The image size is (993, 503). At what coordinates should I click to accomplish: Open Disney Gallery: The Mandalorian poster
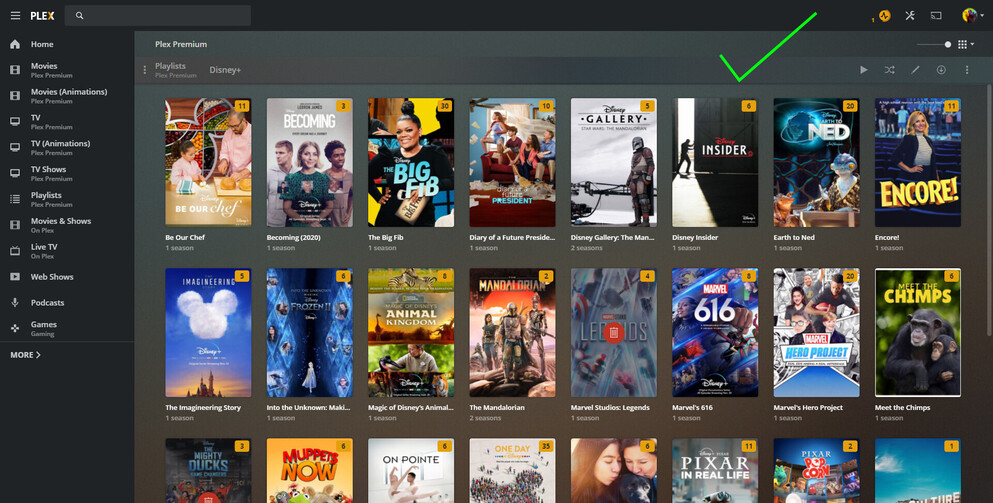tap(614, 162)
